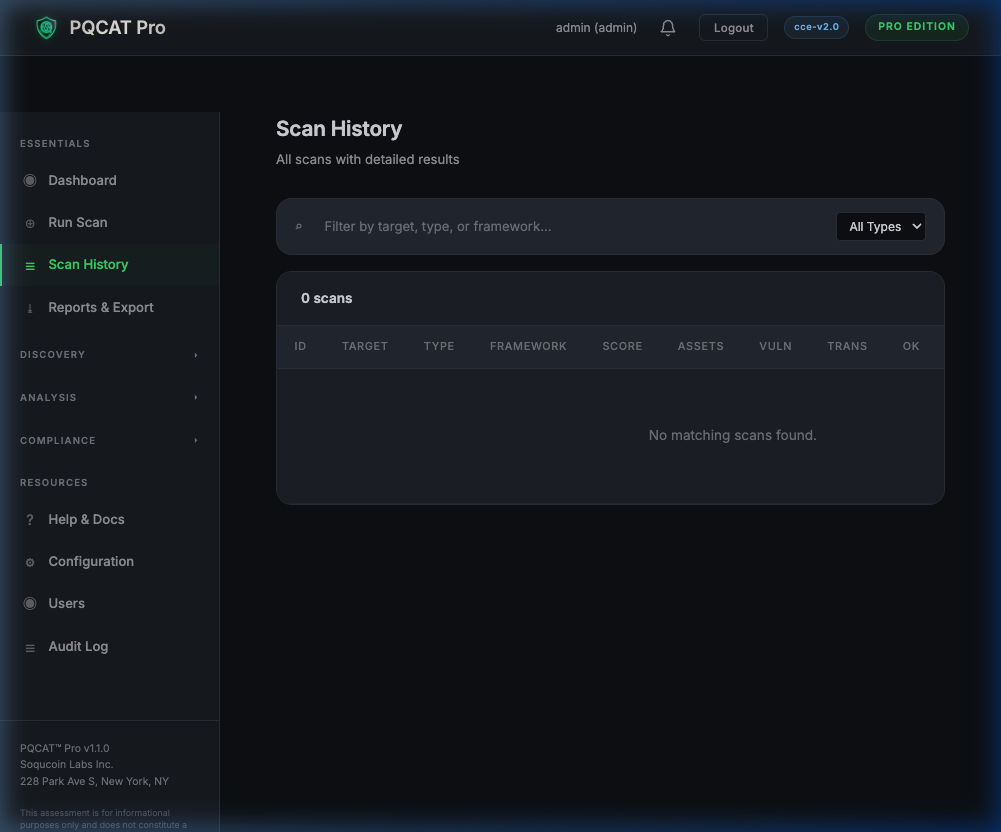Open the notifications bell
The width and height of the screenshot is (1001, 832).
point(667,27)
